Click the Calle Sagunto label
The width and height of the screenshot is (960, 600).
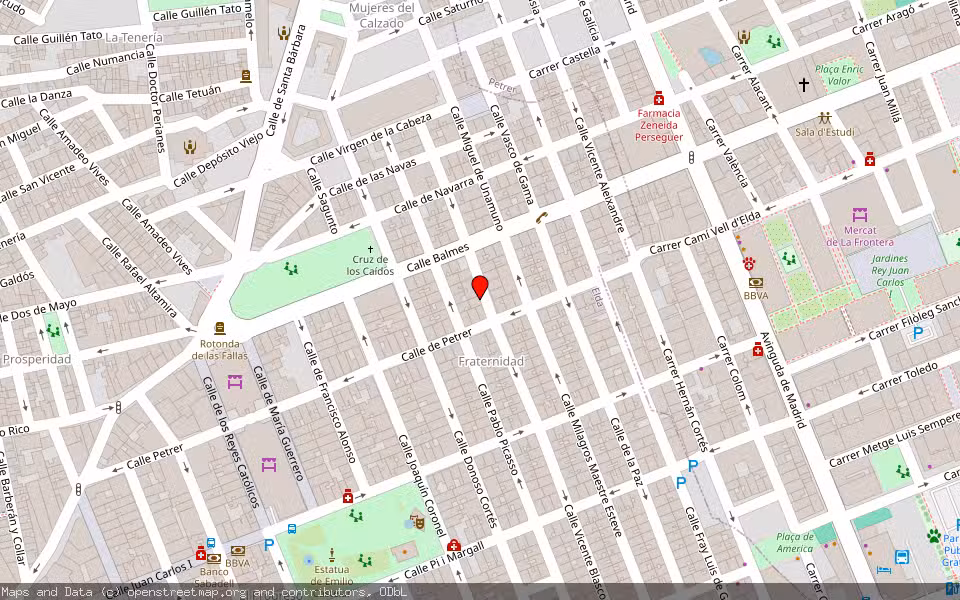(x=322, y=200)
